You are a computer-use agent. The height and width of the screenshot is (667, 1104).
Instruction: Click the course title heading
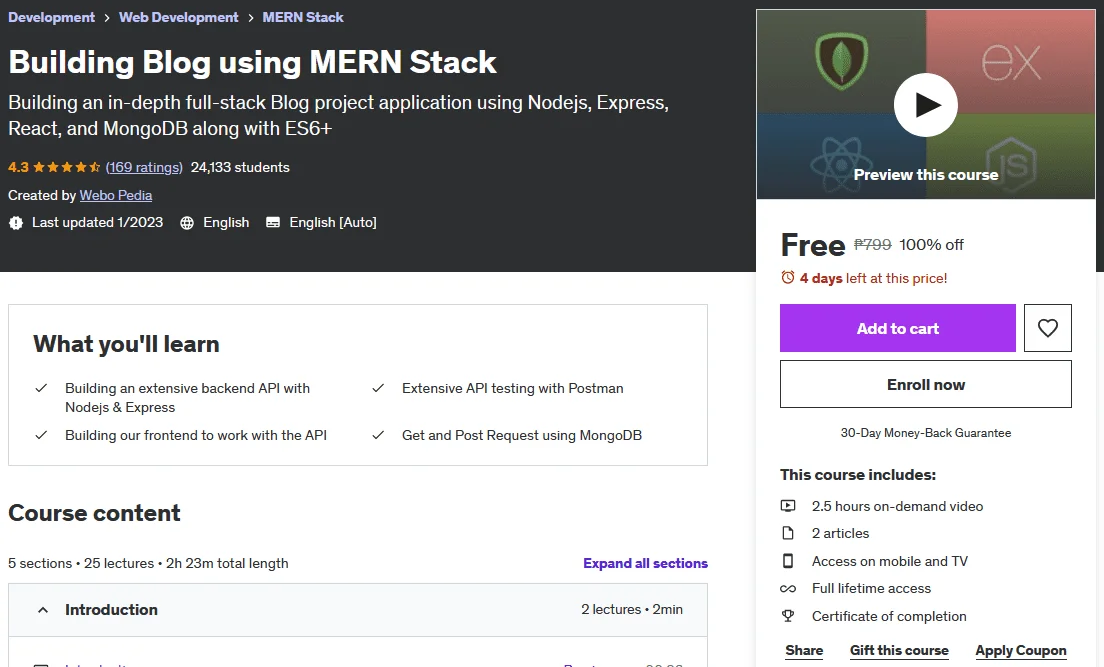(253, 62)
